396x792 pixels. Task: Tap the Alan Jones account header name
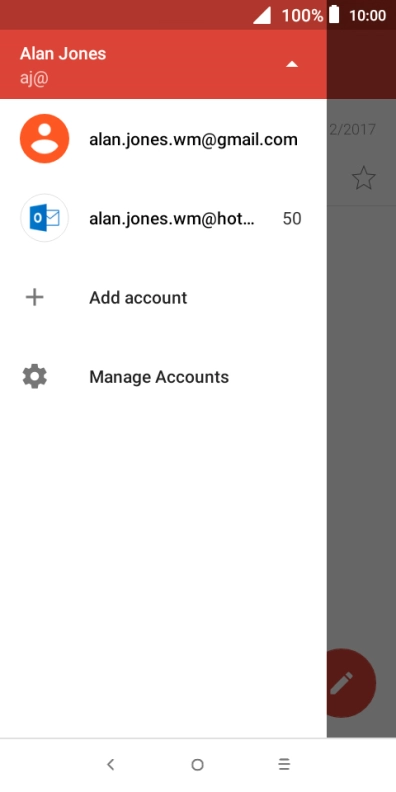(63, 54)
